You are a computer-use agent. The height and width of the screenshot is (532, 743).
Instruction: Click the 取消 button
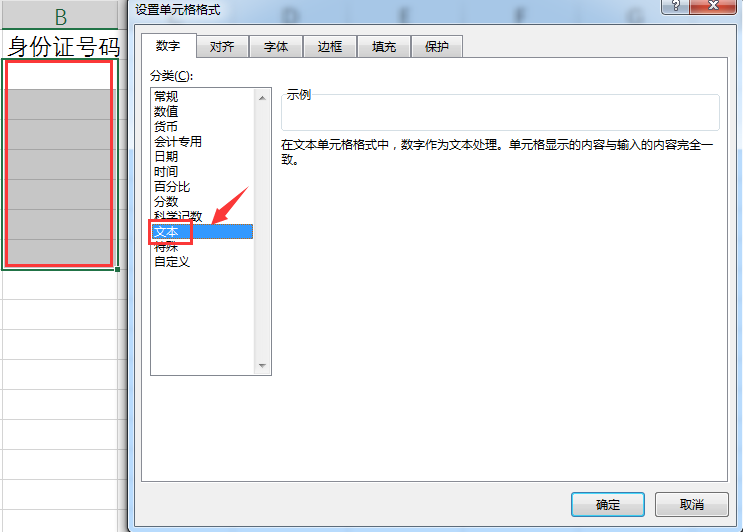point(692,505)
